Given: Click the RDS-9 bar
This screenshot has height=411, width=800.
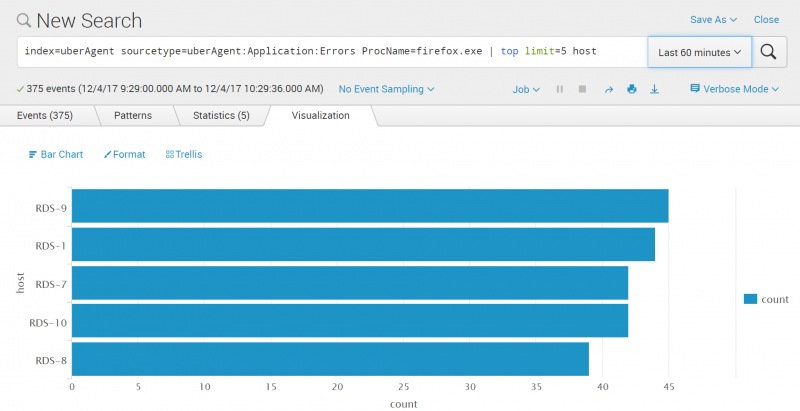Looking at the screenshot, I should [x=370, y=206].
